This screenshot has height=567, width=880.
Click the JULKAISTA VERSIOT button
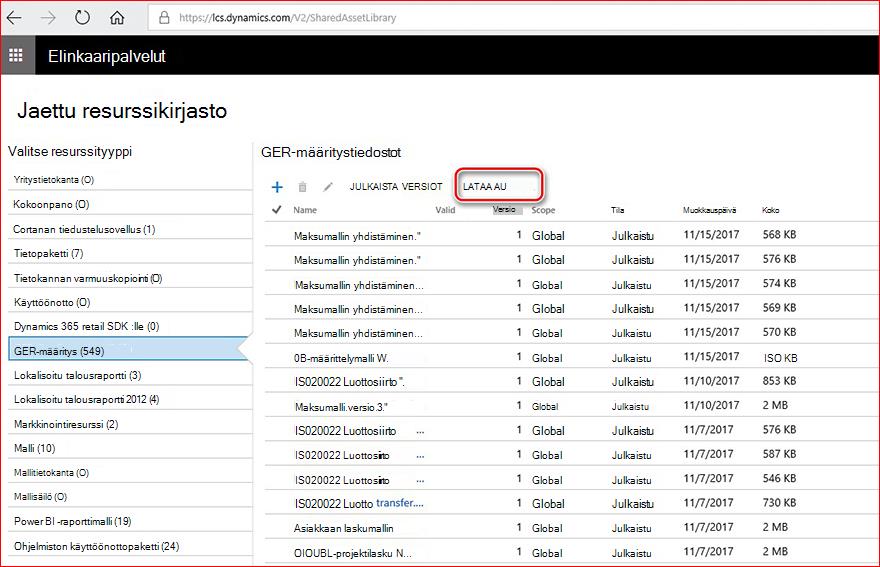click(396, 186)
